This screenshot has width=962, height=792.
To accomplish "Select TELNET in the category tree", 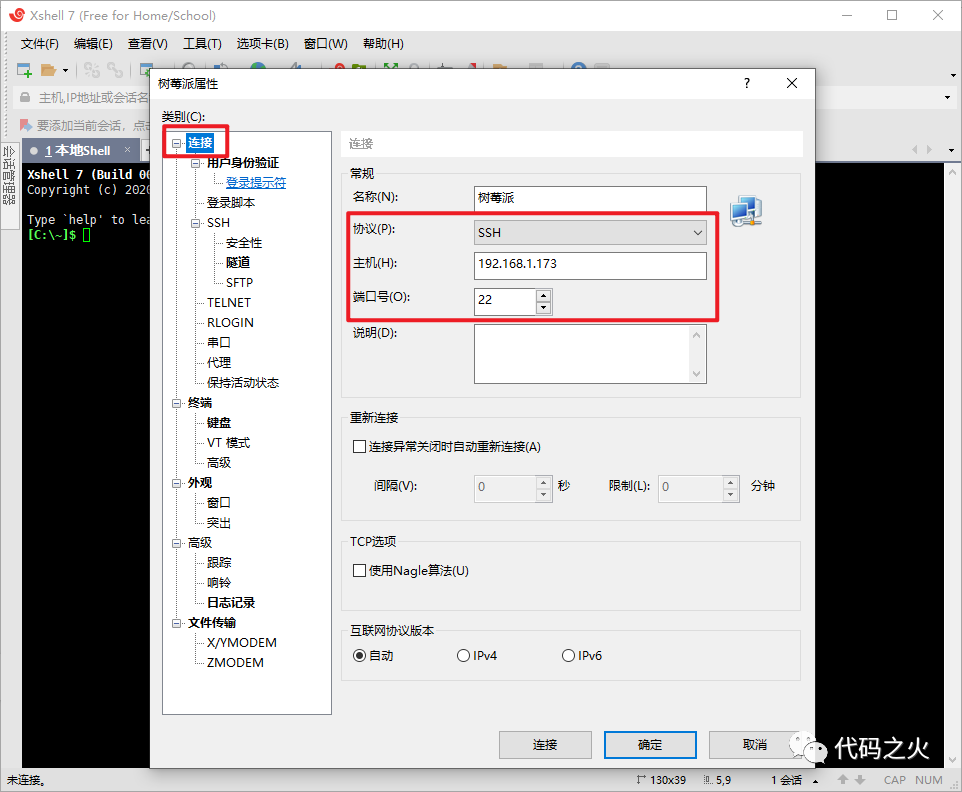I will pyautogui.click(x=229, y=303).
